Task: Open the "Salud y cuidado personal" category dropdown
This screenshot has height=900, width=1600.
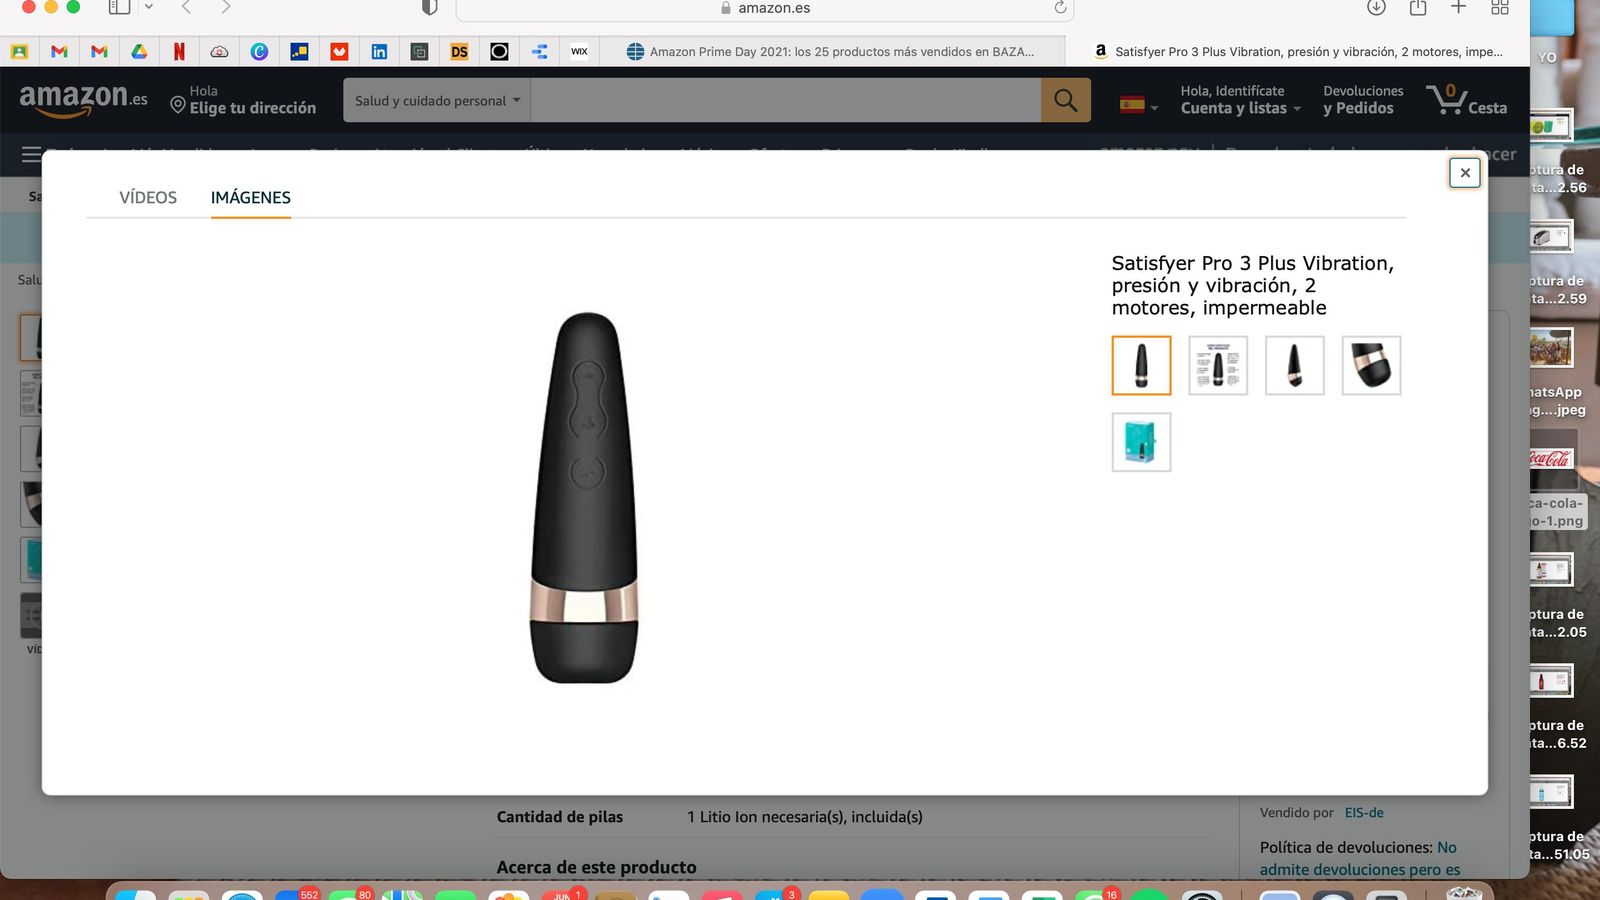Action: click(x=436, y=100)
